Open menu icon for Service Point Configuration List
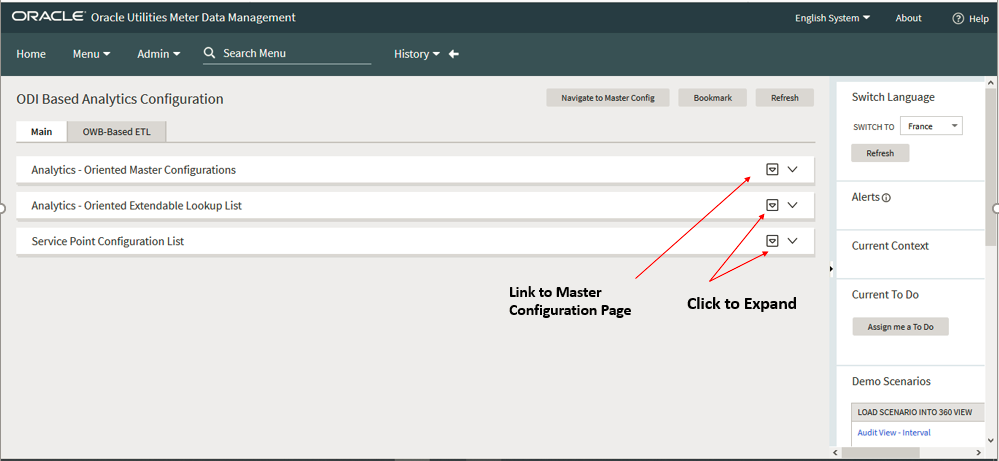Image resolution: width=999 pixels, height=461 pixels. pos(772,241)
